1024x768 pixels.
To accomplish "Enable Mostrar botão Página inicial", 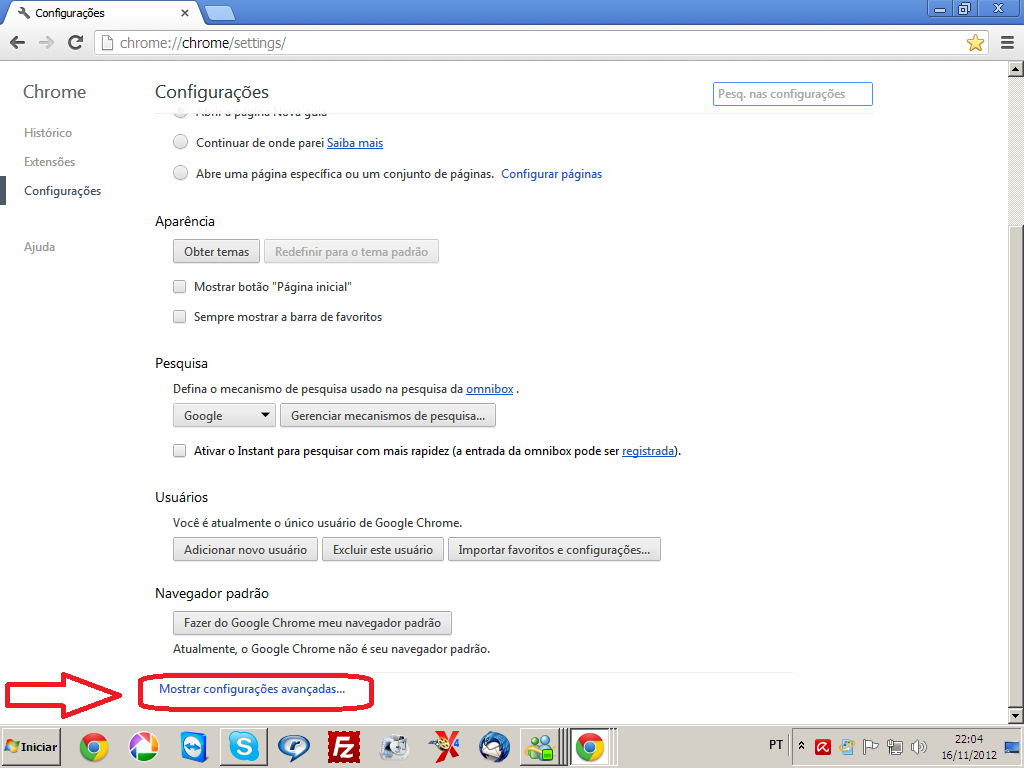I will (x=179, y=287).
